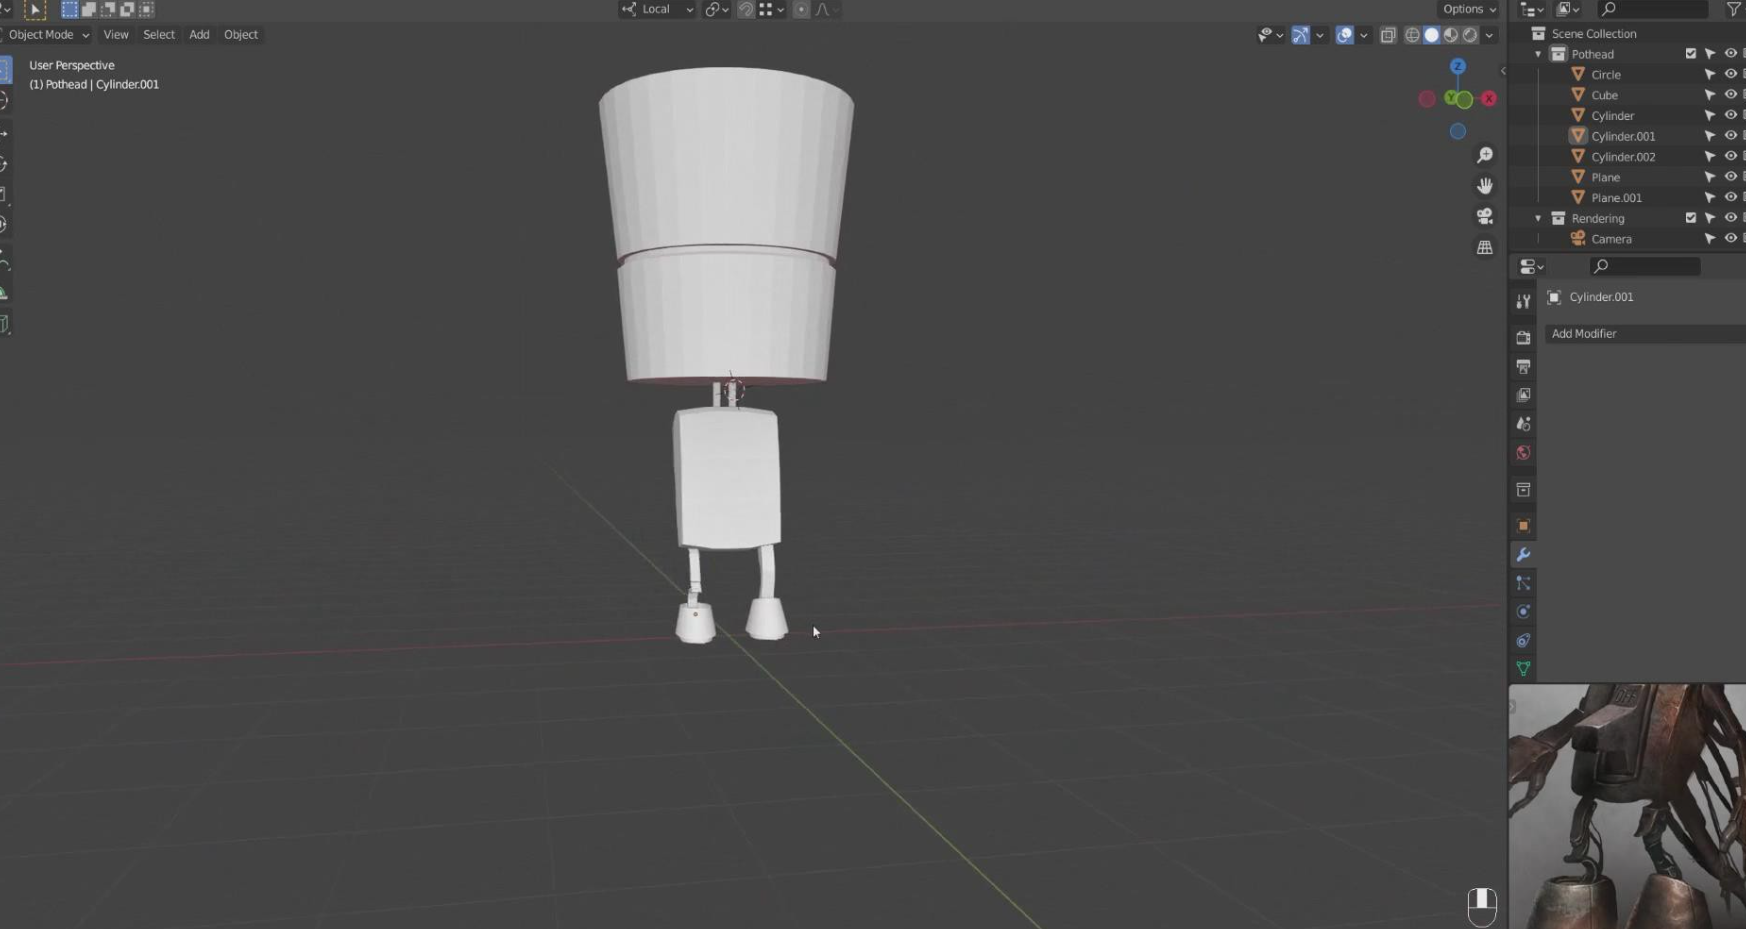This screenshot has height=929, width=1746.
Task: Collapse the Pothead collection
Action: tap(1538, 54)
